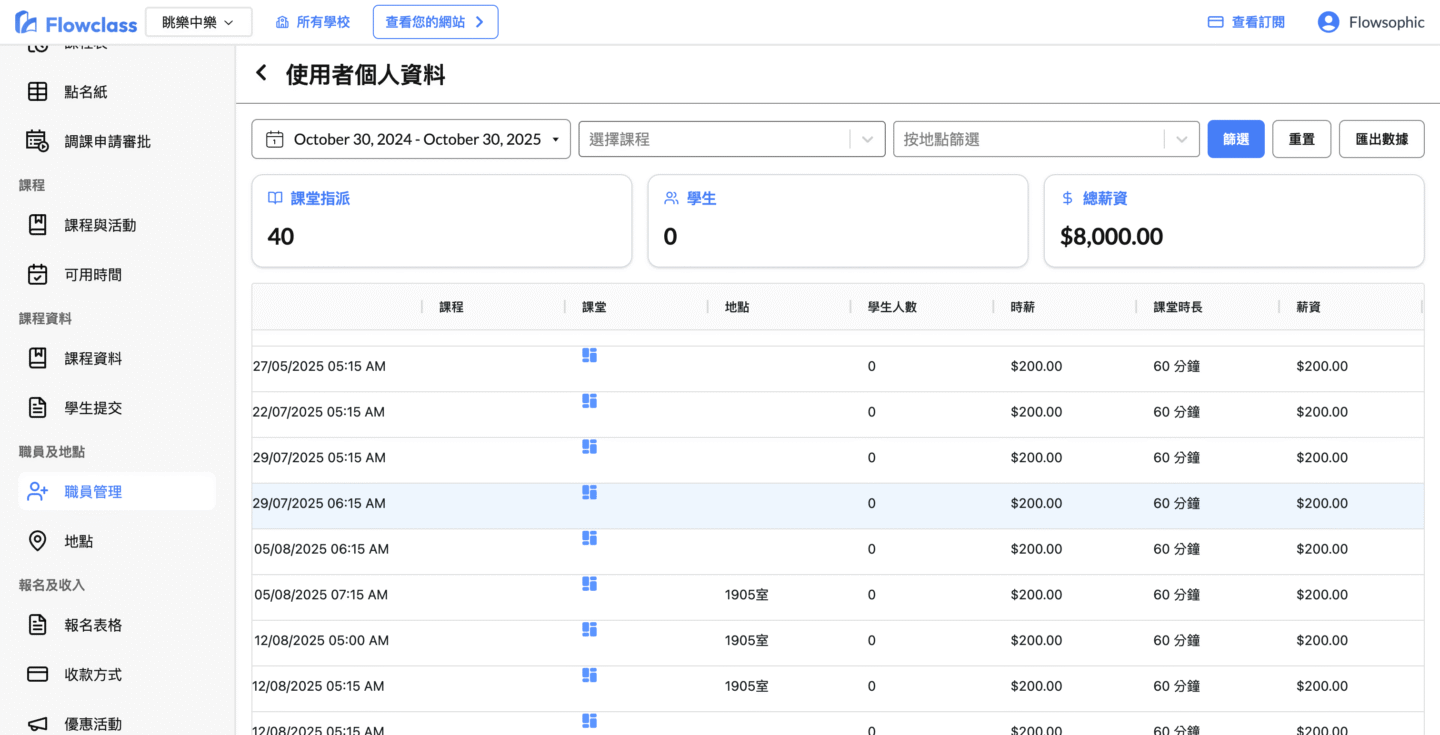The height and width of the screenshot is (735, 1440).
Task: Click the blue 篩選 filter button
Action: [x=1236, y=139]
